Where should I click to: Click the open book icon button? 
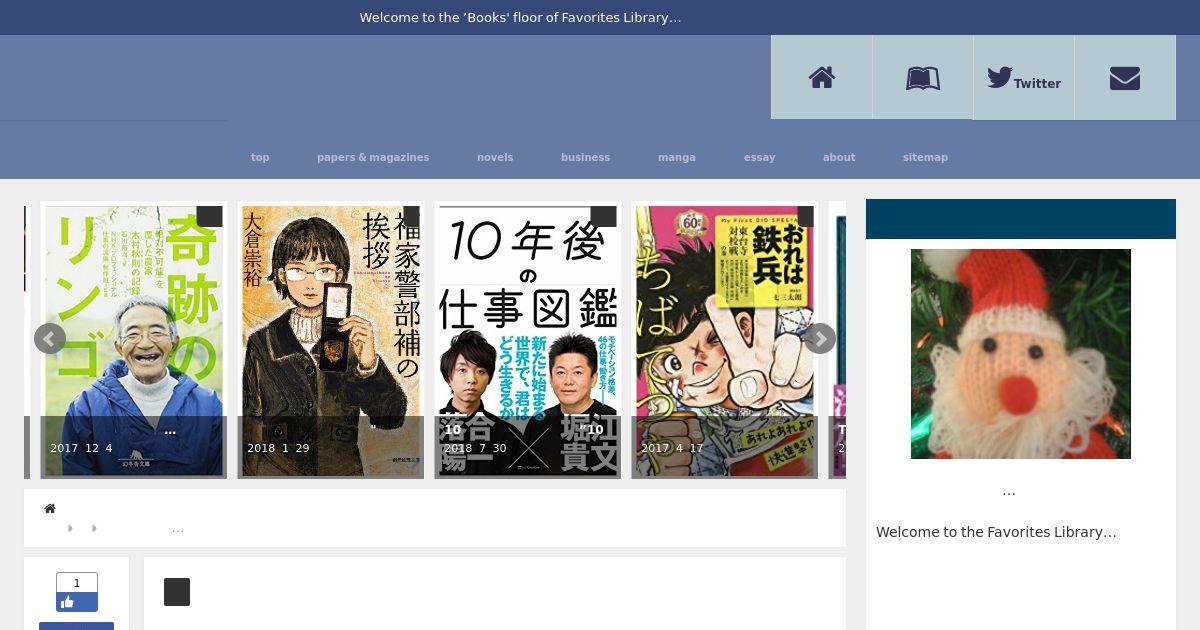tap(923, 78)
